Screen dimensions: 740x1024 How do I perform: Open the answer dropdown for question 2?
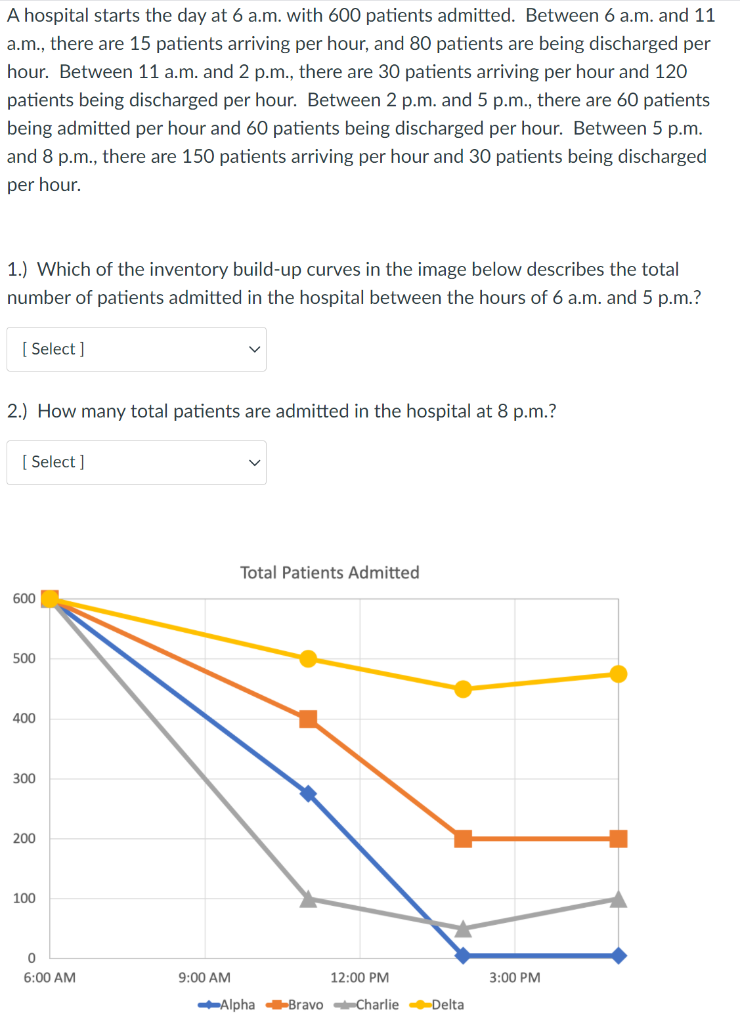pos(136,462)
